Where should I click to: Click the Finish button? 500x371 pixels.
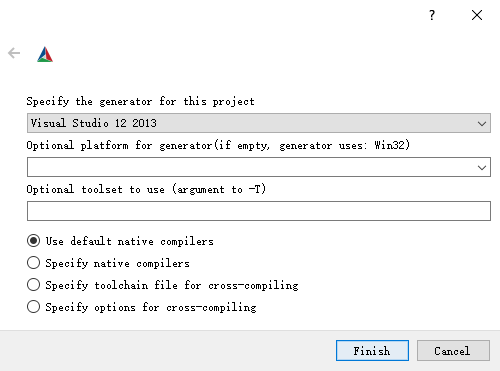tap(372, 350)
